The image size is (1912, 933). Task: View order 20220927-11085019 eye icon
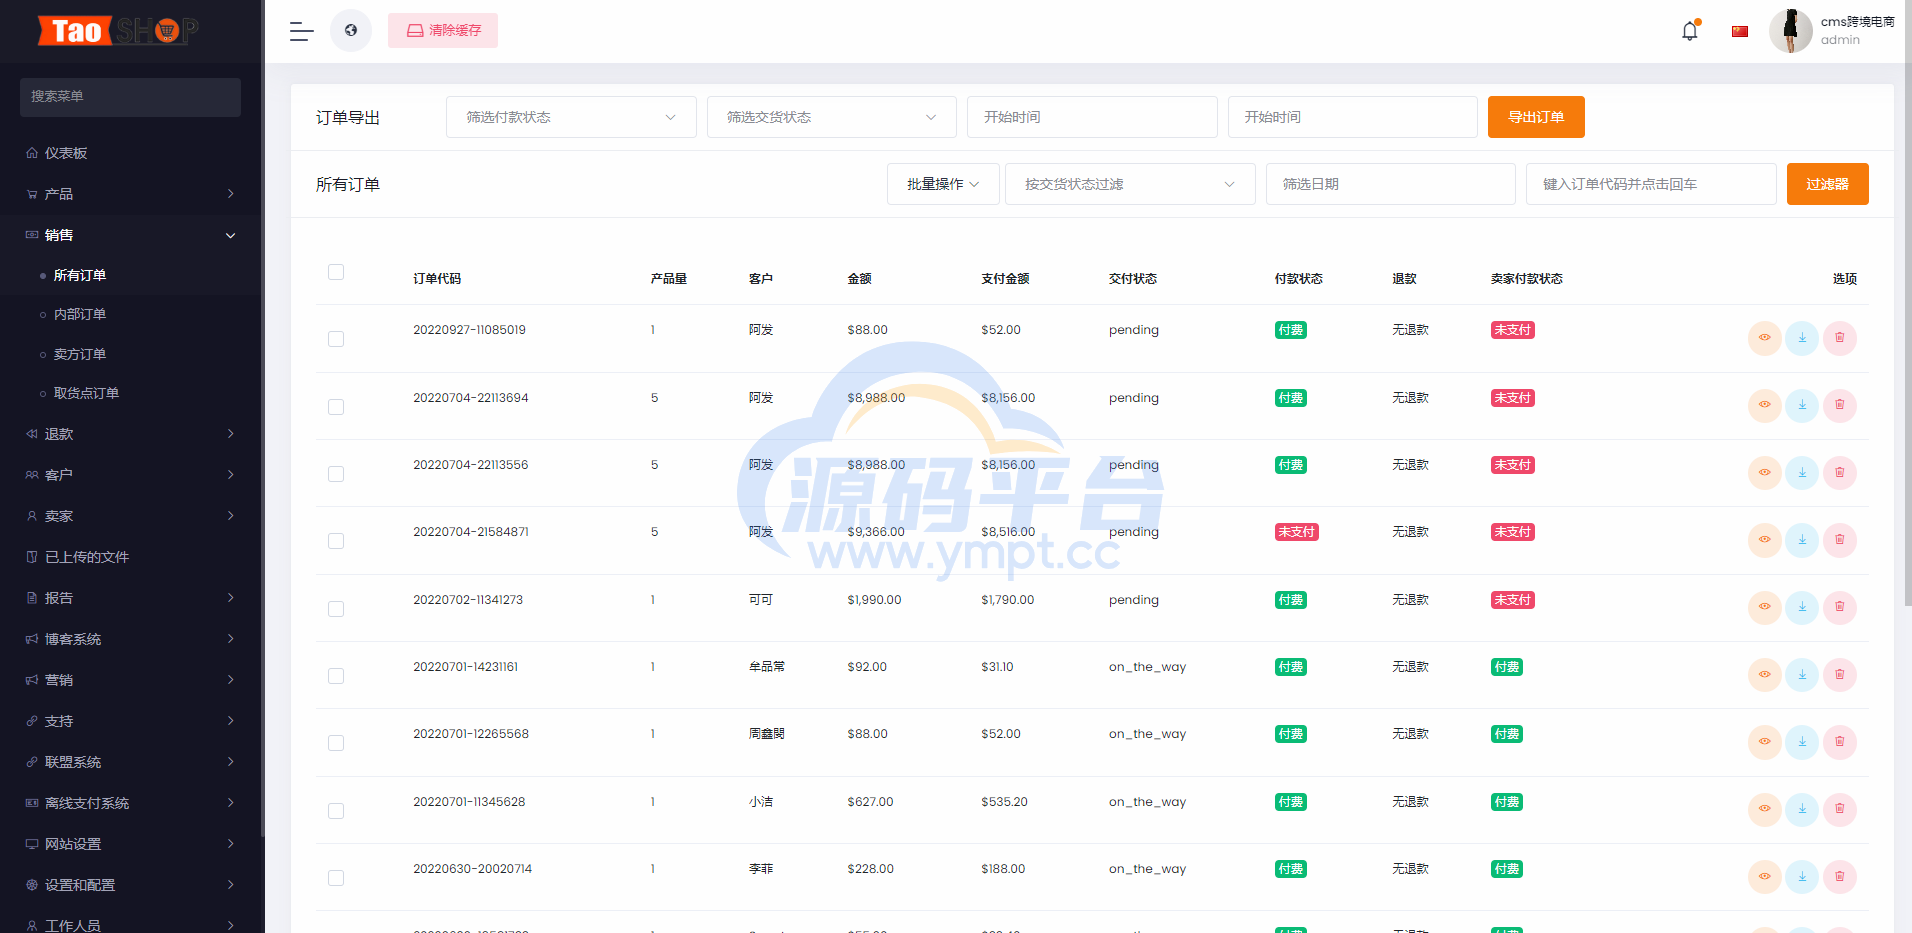point(1765,338)
